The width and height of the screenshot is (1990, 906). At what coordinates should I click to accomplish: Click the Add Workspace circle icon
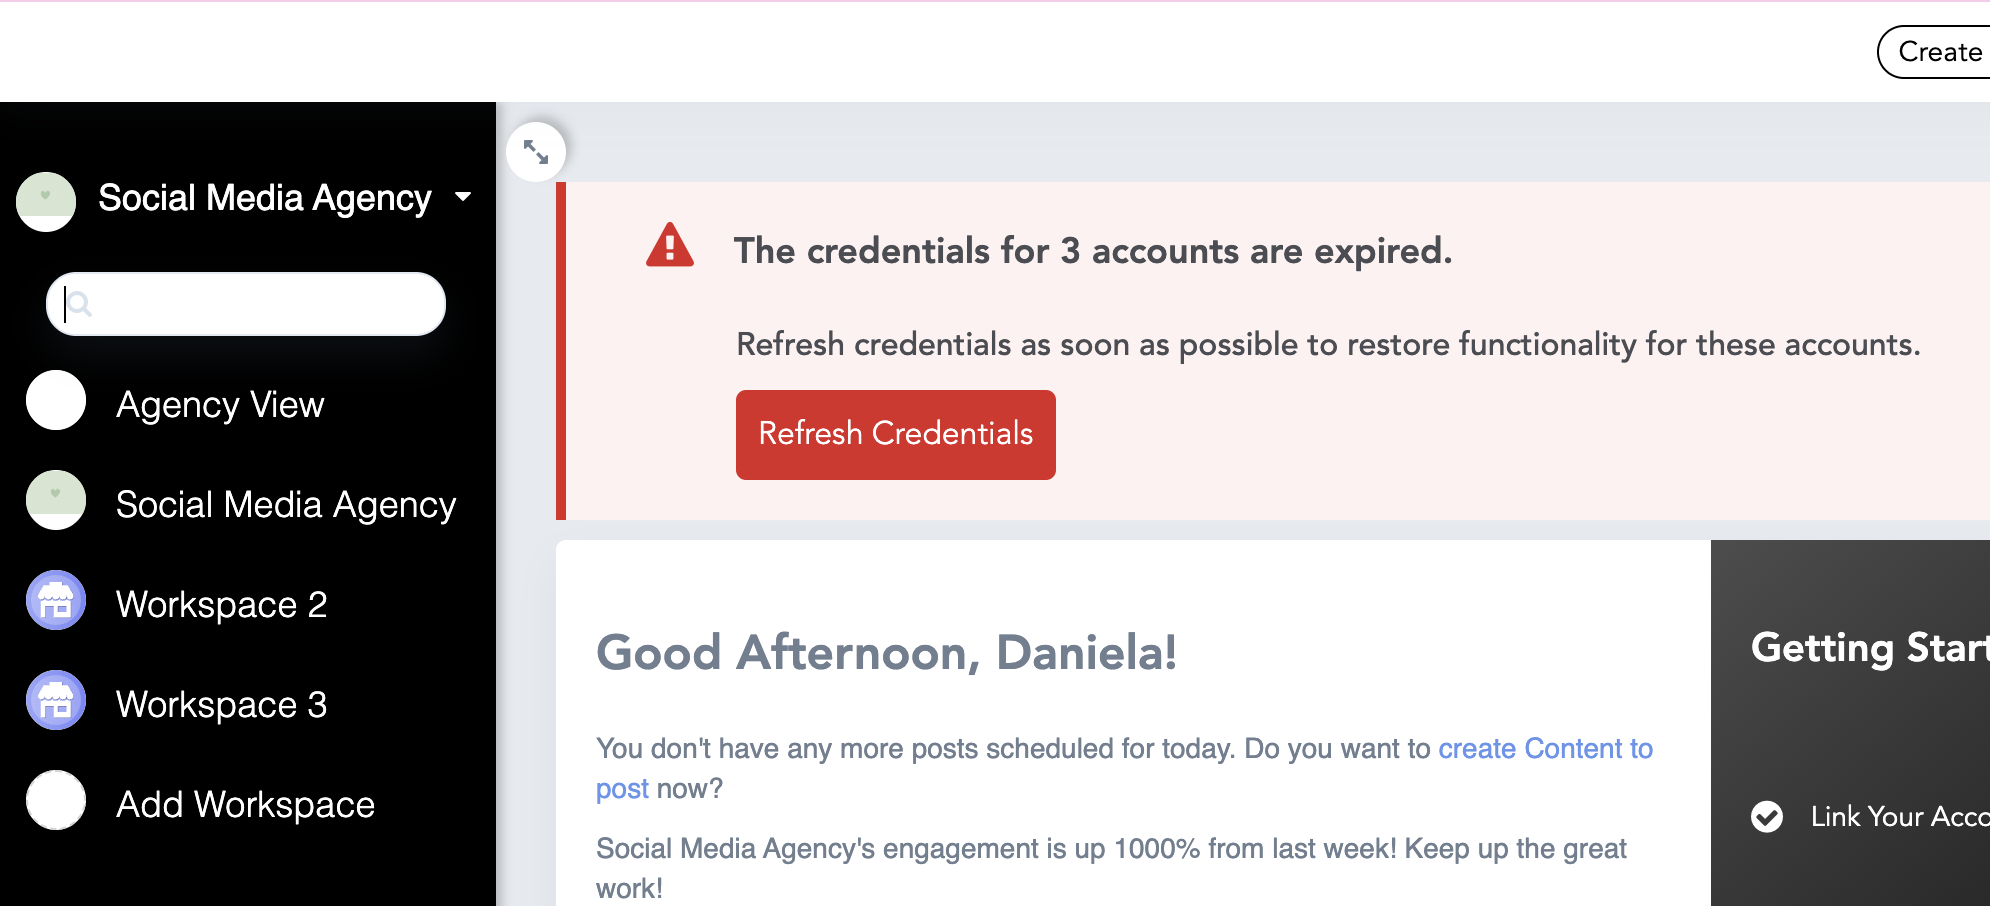[x=56, y=800]
